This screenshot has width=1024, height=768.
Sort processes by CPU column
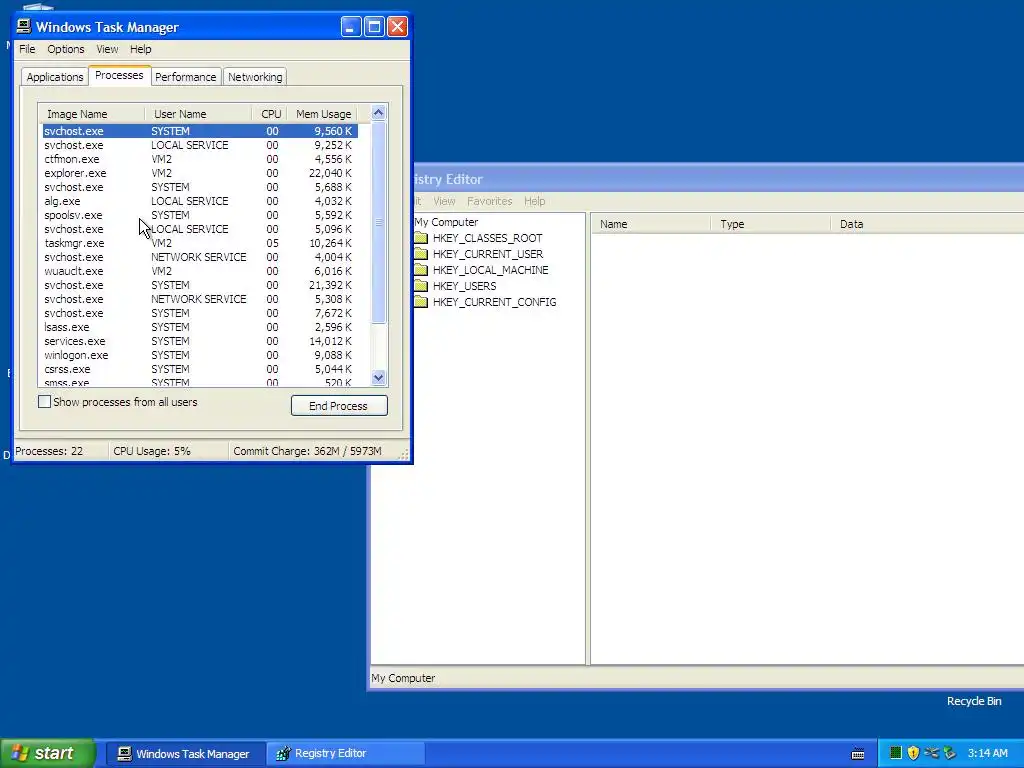(x=270, y=114)
